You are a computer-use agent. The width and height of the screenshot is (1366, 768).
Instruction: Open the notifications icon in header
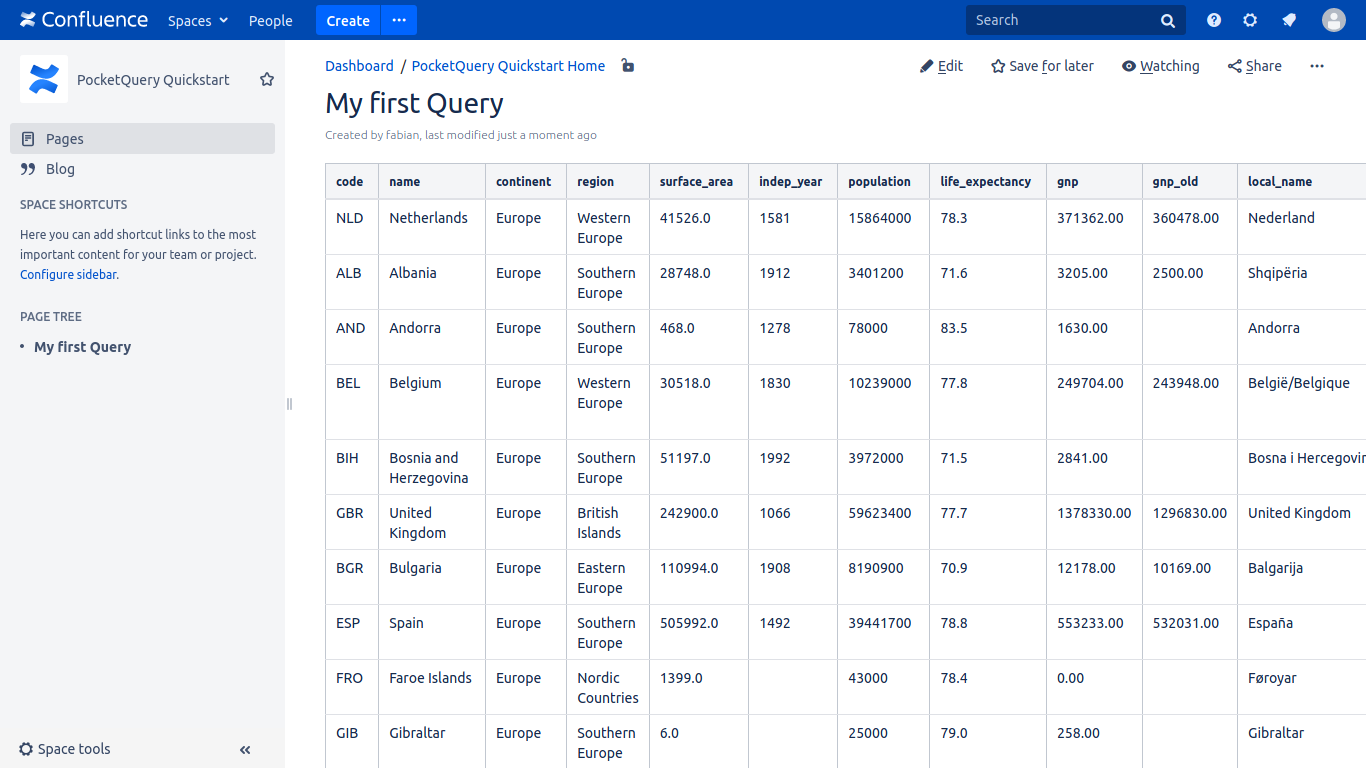click(1290, 20)
